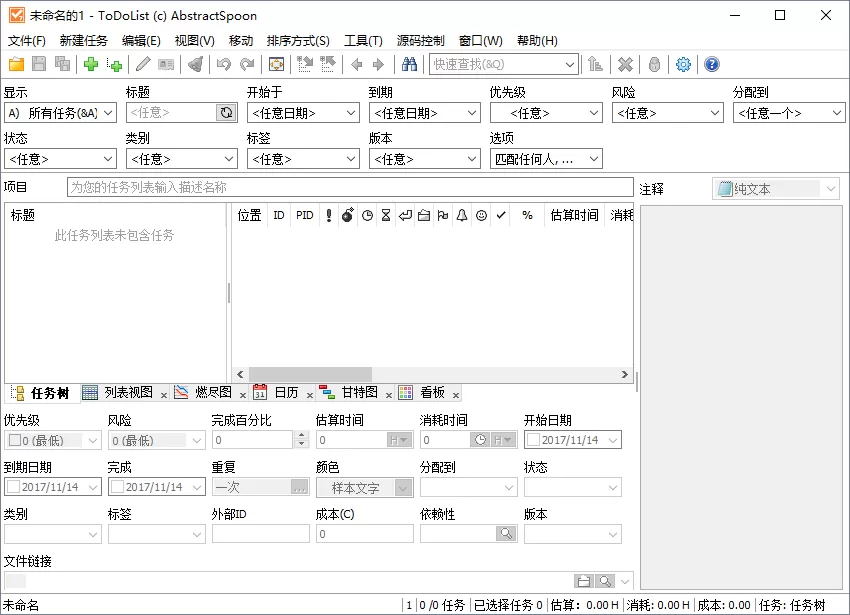
Task: Open the preferences gear icon
Action: [682, 64]
